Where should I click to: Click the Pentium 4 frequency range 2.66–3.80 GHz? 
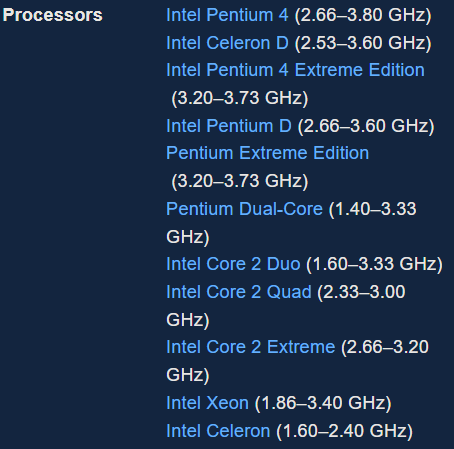tap(363, 15)
